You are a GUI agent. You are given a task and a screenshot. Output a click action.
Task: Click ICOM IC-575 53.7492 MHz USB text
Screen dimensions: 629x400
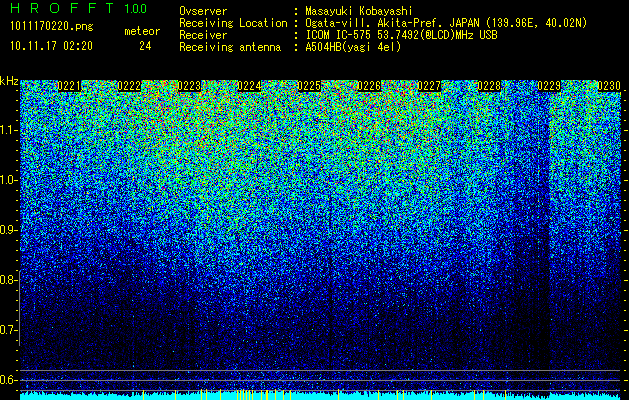(401, 35)
